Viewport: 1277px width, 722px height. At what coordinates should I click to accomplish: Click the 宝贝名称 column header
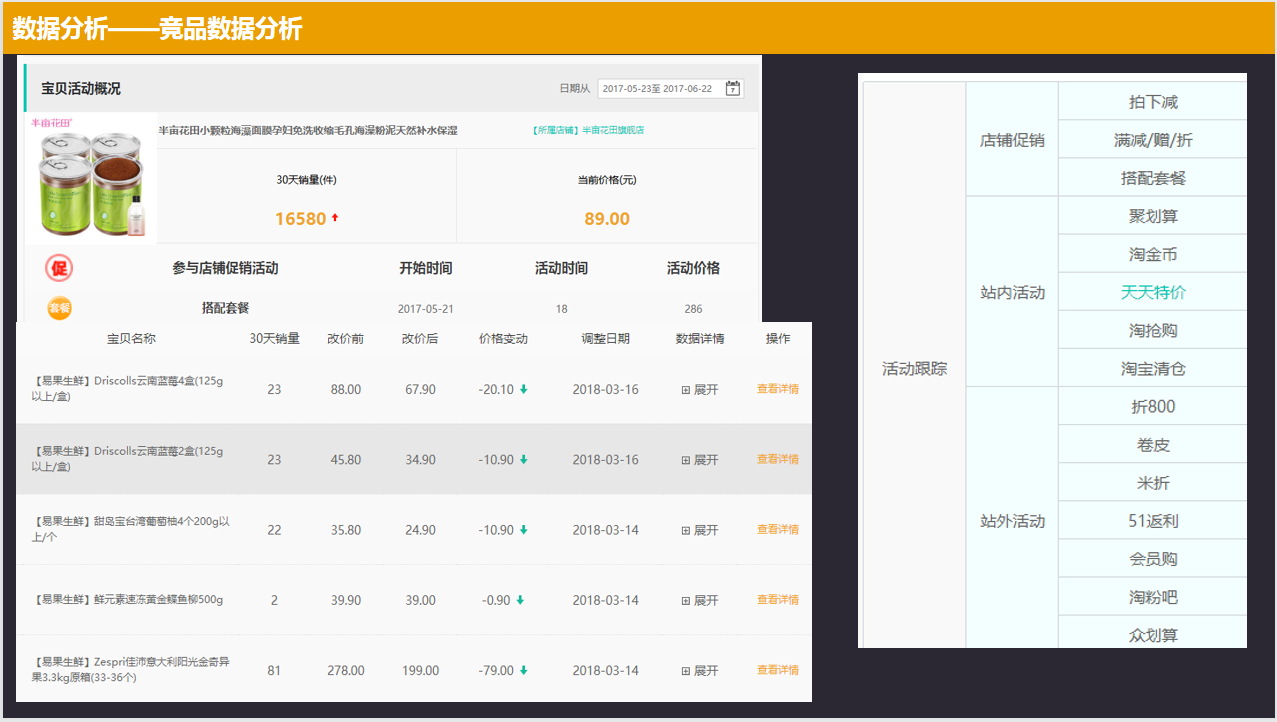[x=132, y=338]
